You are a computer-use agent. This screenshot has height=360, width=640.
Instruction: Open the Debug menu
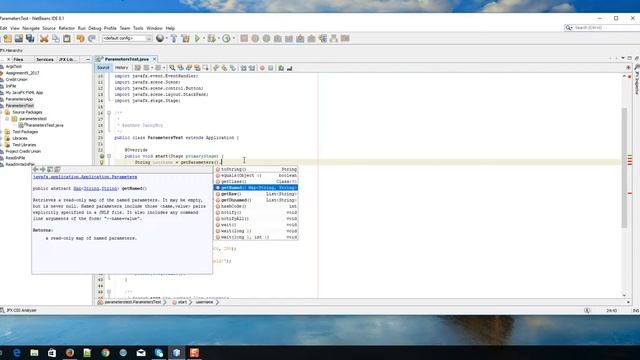[x=95, y=28]
